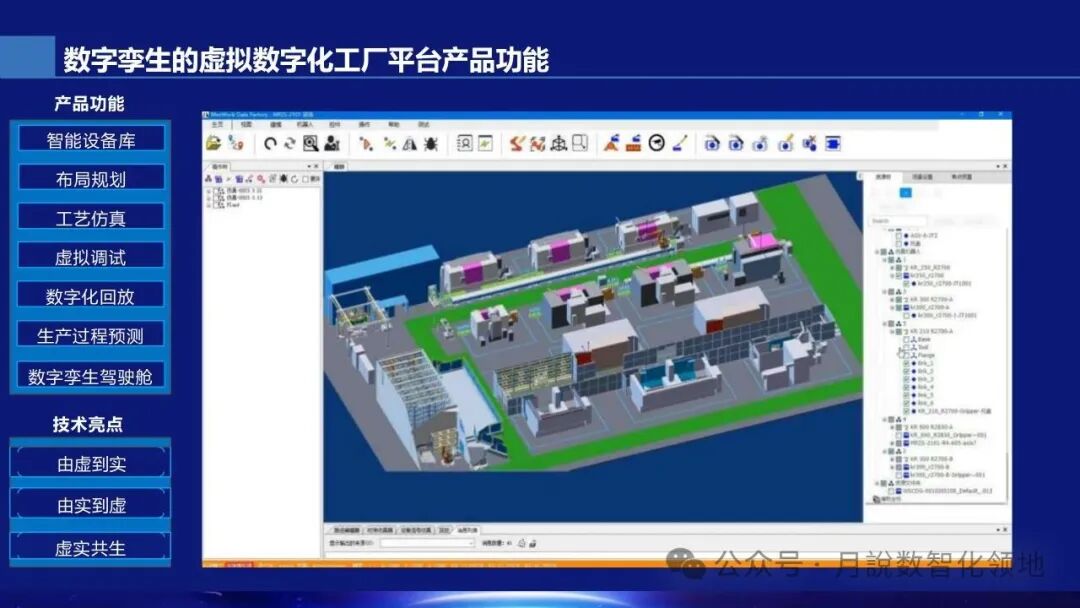Viewport: 1080px width, 608px height.
Task: Select the 布局规划 button
Action: tap(91, 179)
